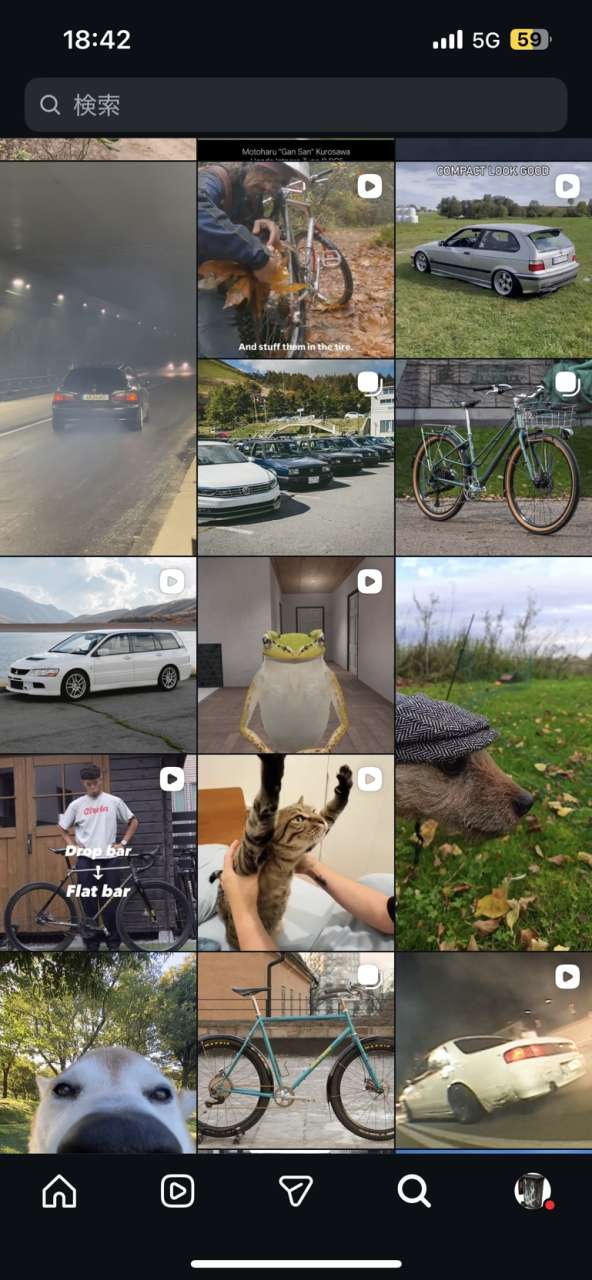Open the man fixing bicycle with leaves reel

(x=296, y=260)
